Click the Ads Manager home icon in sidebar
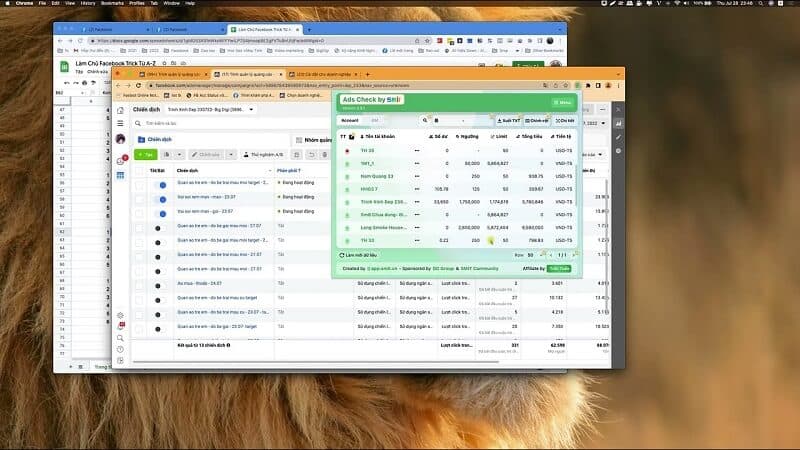The image size is (800, 450). tap(121, 110)
